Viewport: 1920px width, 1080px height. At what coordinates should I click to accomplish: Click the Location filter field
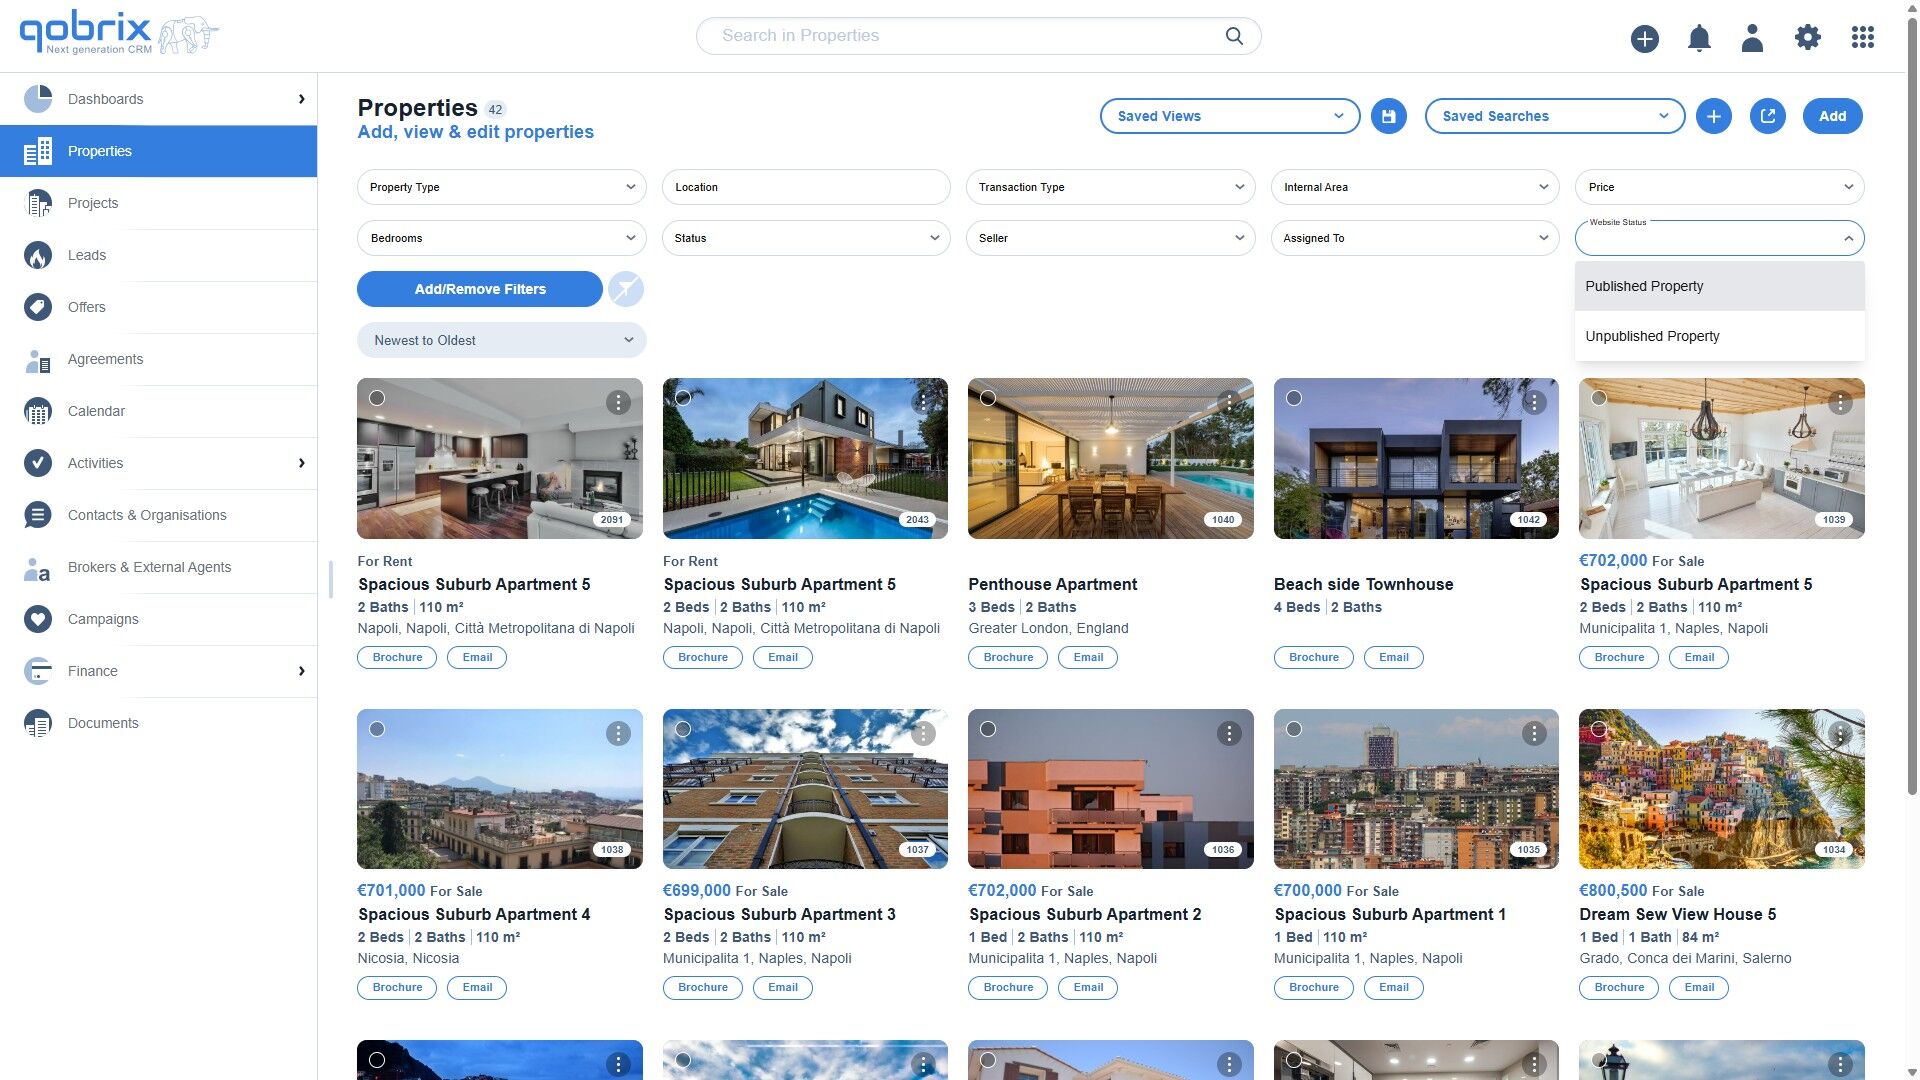tap(806, 187)
